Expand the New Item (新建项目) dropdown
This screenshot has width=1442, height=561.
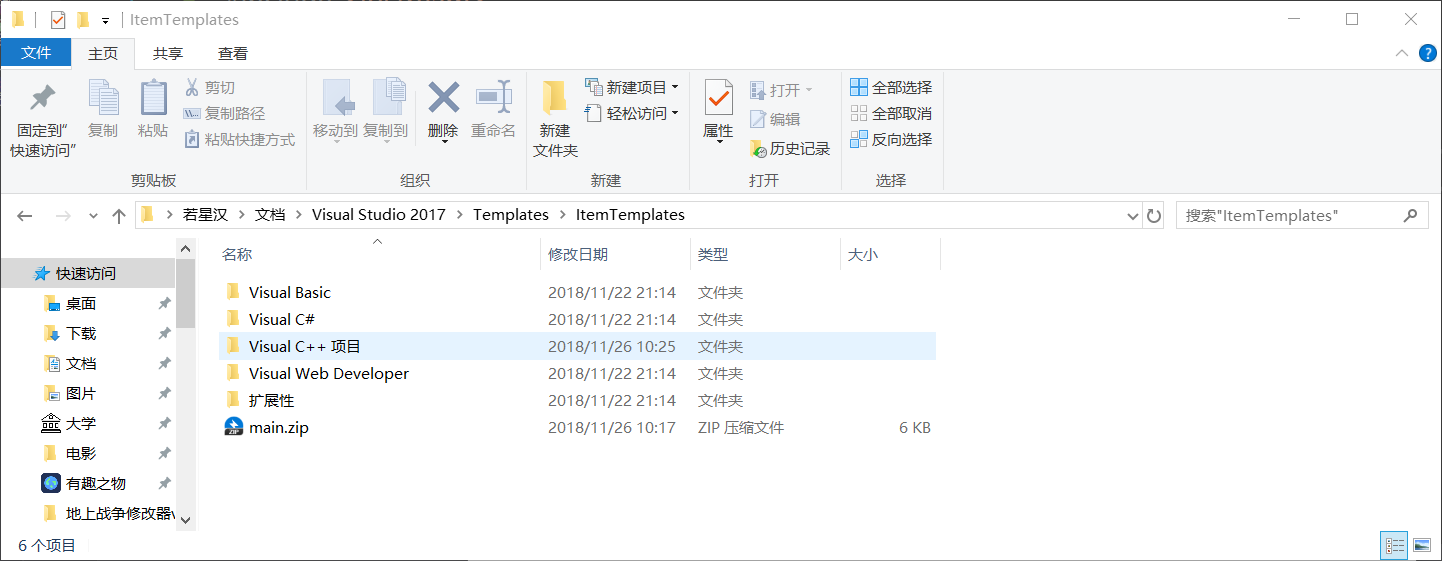click(x=632, y=88)
